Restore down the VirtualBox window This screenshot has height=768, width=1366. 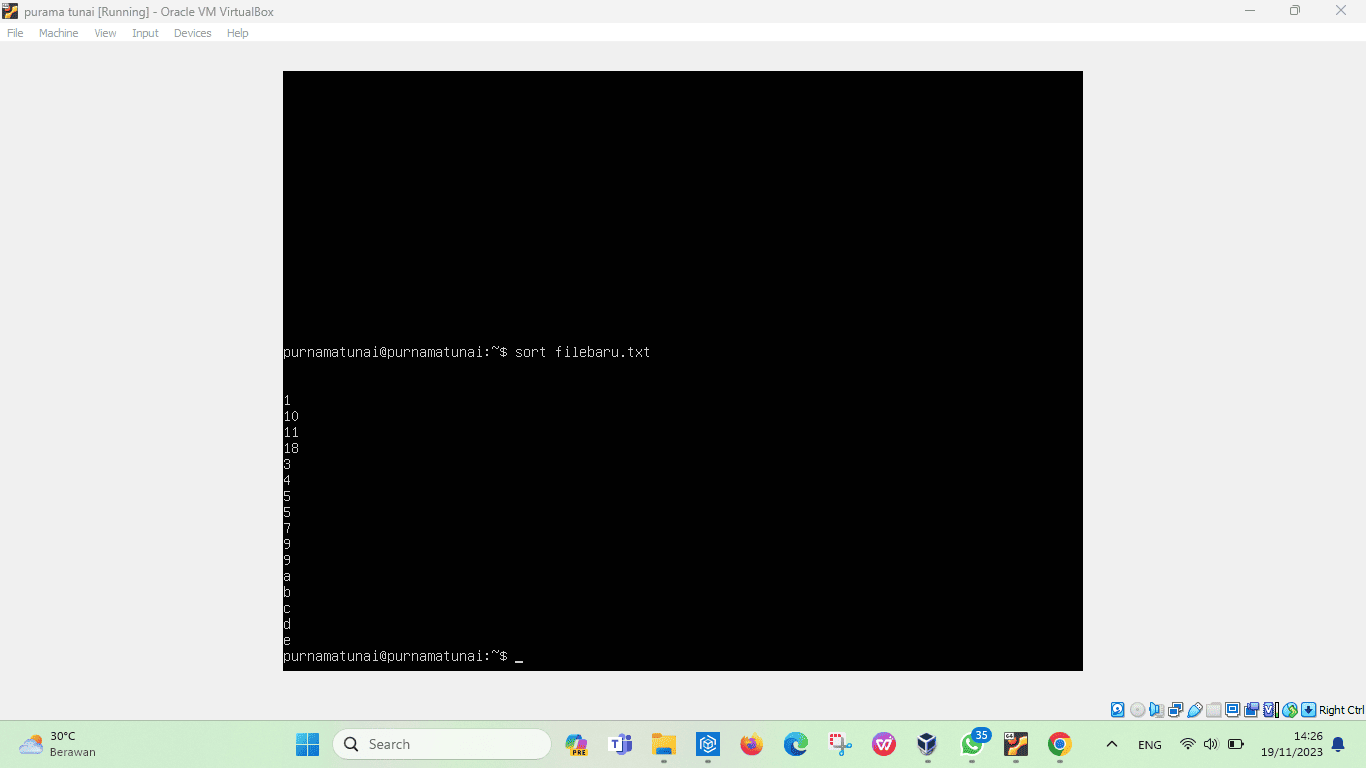pyautogui.click(x=1295, y=11)
